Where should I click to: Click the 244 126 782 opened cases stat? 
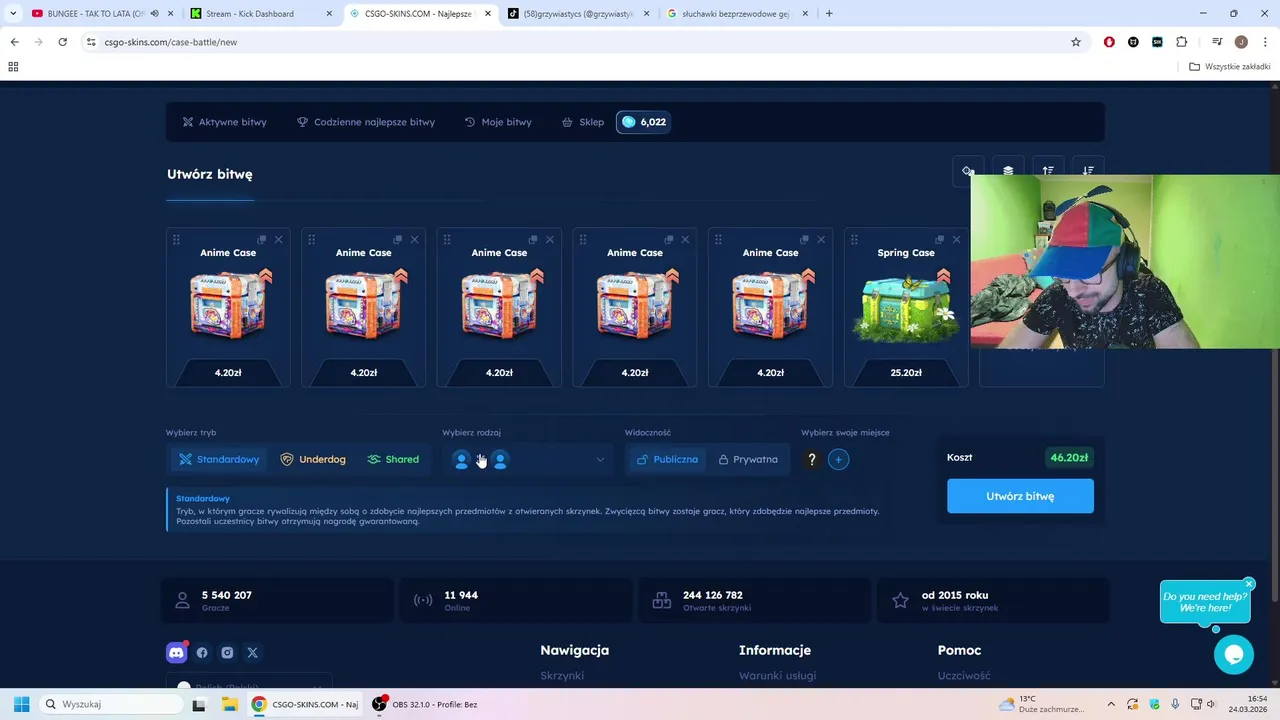tap(754, 600)
